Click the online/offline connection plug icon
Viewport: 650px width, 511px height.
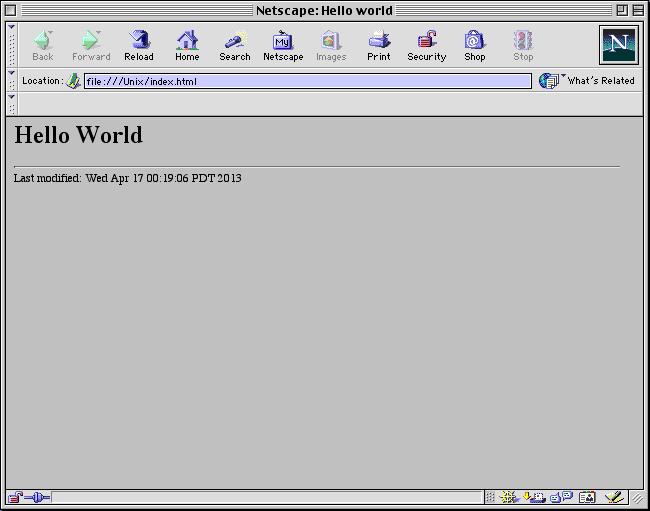click(37, 497)
